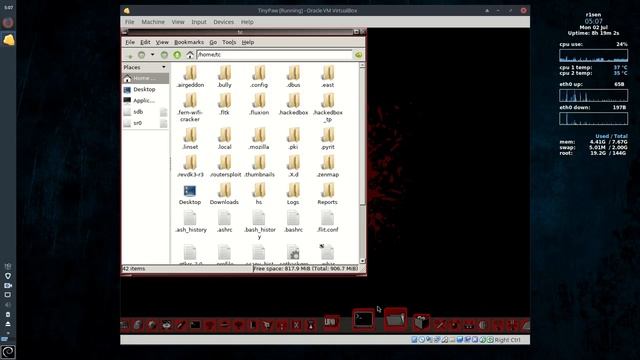Select the .config folder
Image resolution: width=640 pixels, height=360 pixels.
click(x=259, y=77)
